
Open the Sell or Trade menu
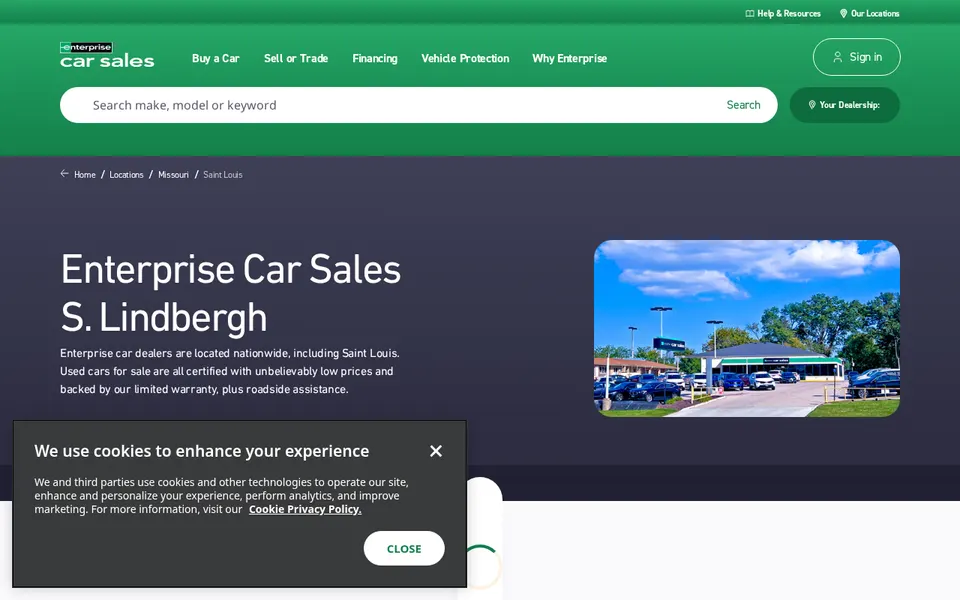pyautogui.click(x=296, y=58)
